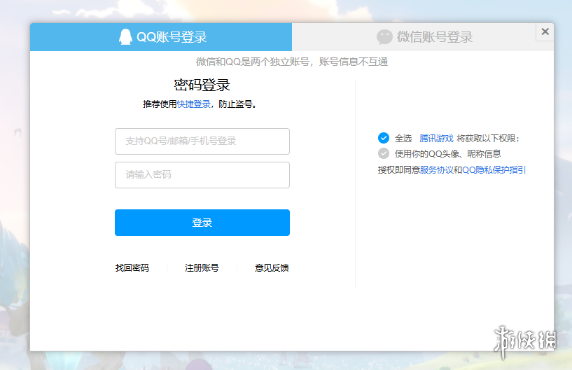Switch to QQ账号登录 tab
Screen dimensions: 572x370
(x=161, y=37)
